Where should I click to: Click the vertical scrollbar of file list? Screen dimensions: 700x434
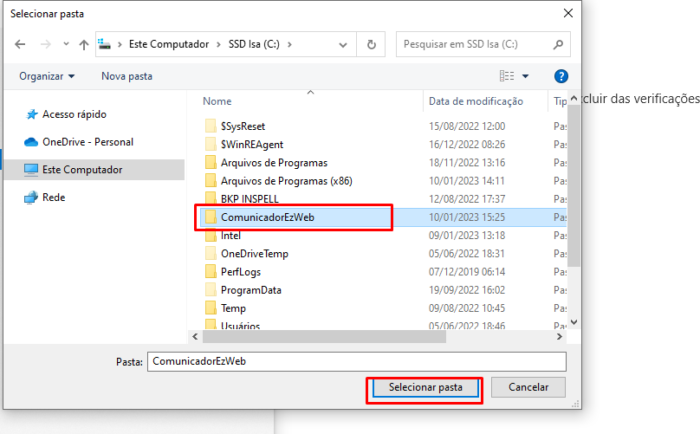(574, 200)
